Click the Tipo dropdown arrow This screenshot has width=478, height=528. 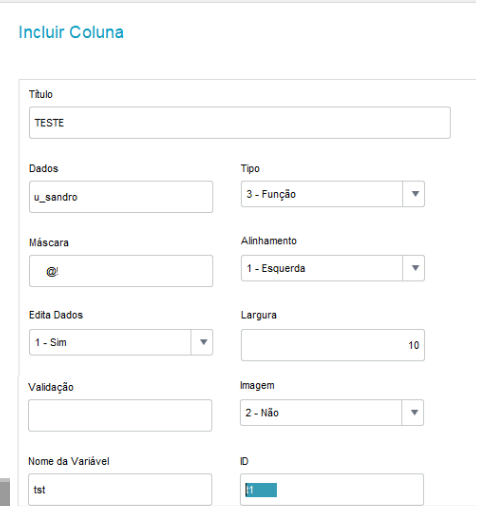coord(415,194)
